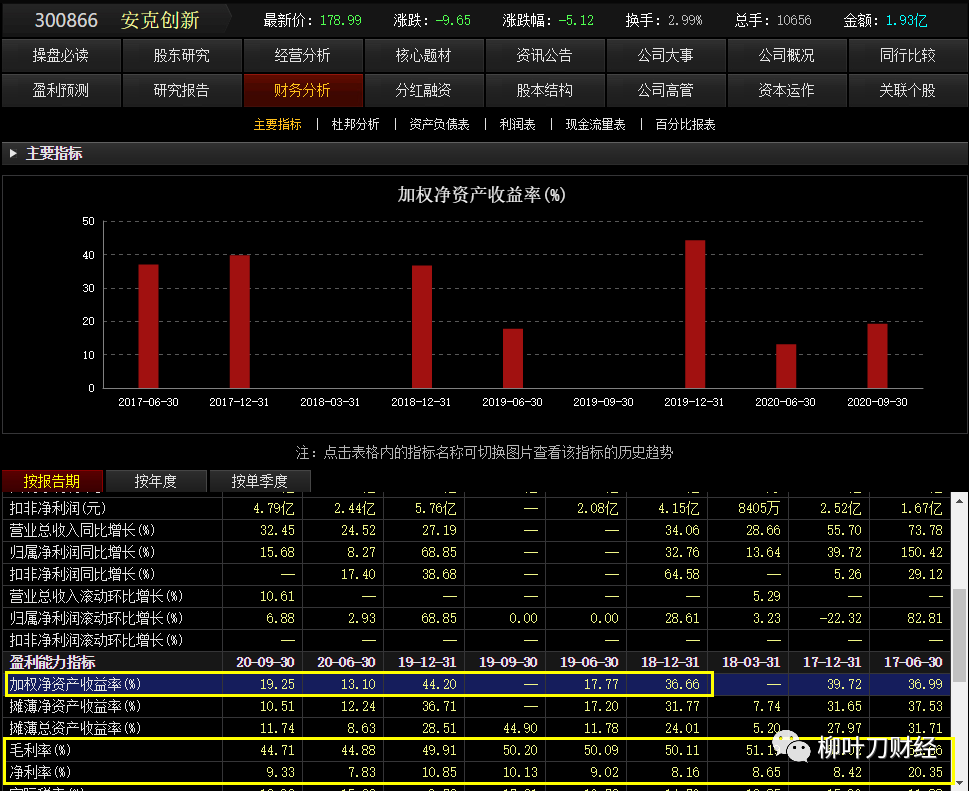Open the 盈利预测 menu button
This screenshot has width=969, height=791.
pyautogui.click(x=61, y=91)
